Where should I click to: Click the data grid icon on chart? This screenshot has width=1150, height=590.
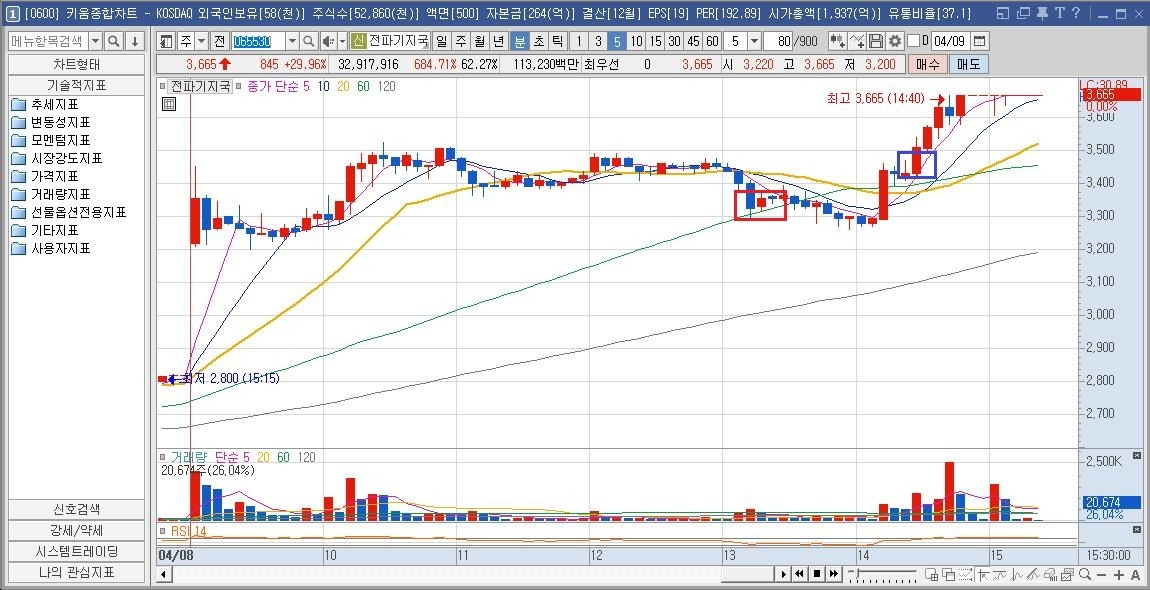tap(169, 104)
